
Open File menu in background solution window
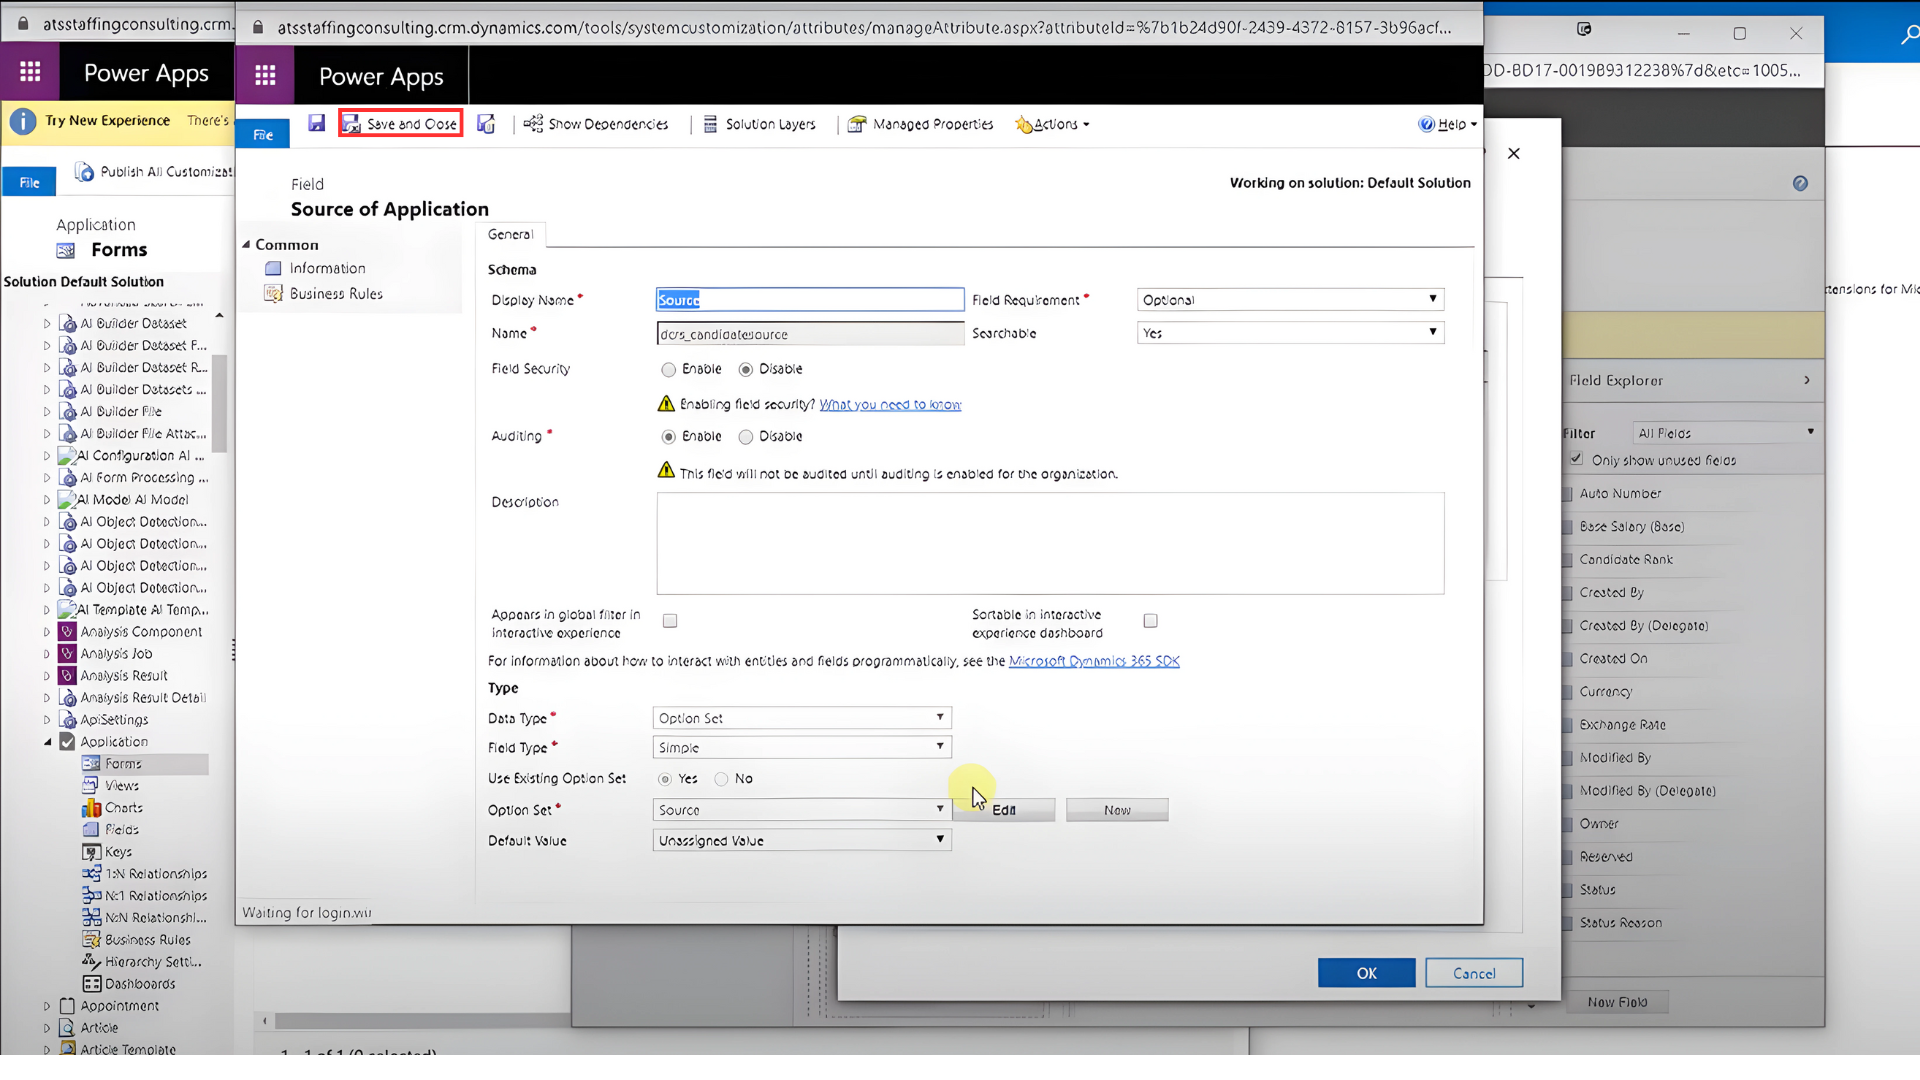[x=30, y=182]
